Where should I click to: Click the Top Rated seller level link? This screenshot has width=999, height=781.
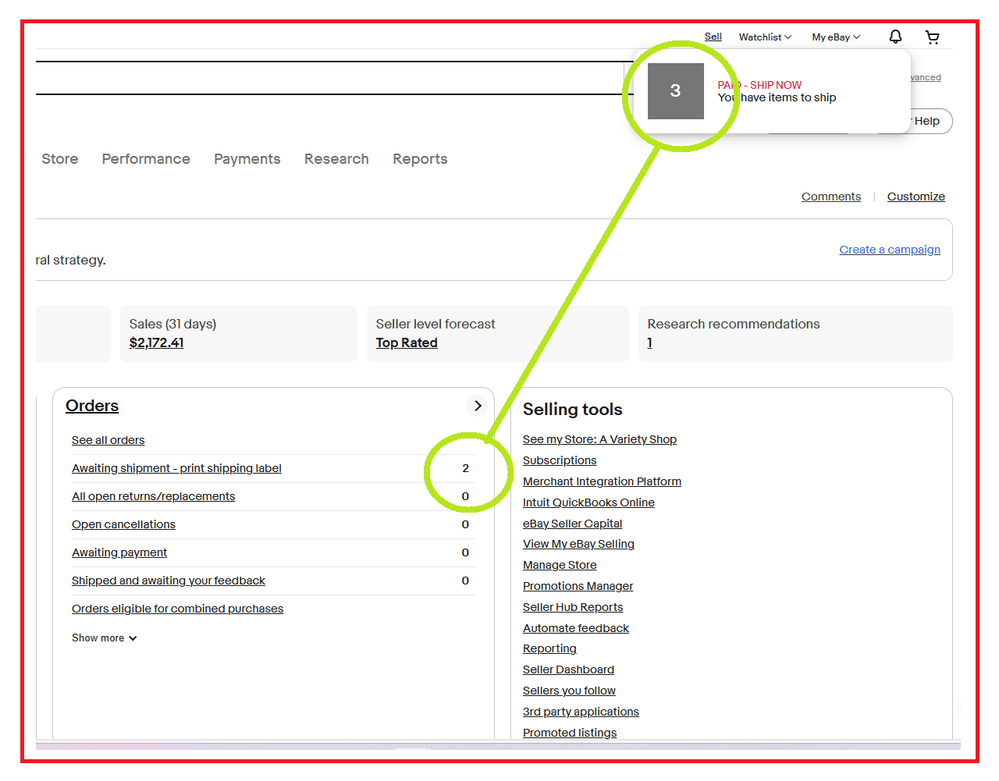[x=406, y=343]
